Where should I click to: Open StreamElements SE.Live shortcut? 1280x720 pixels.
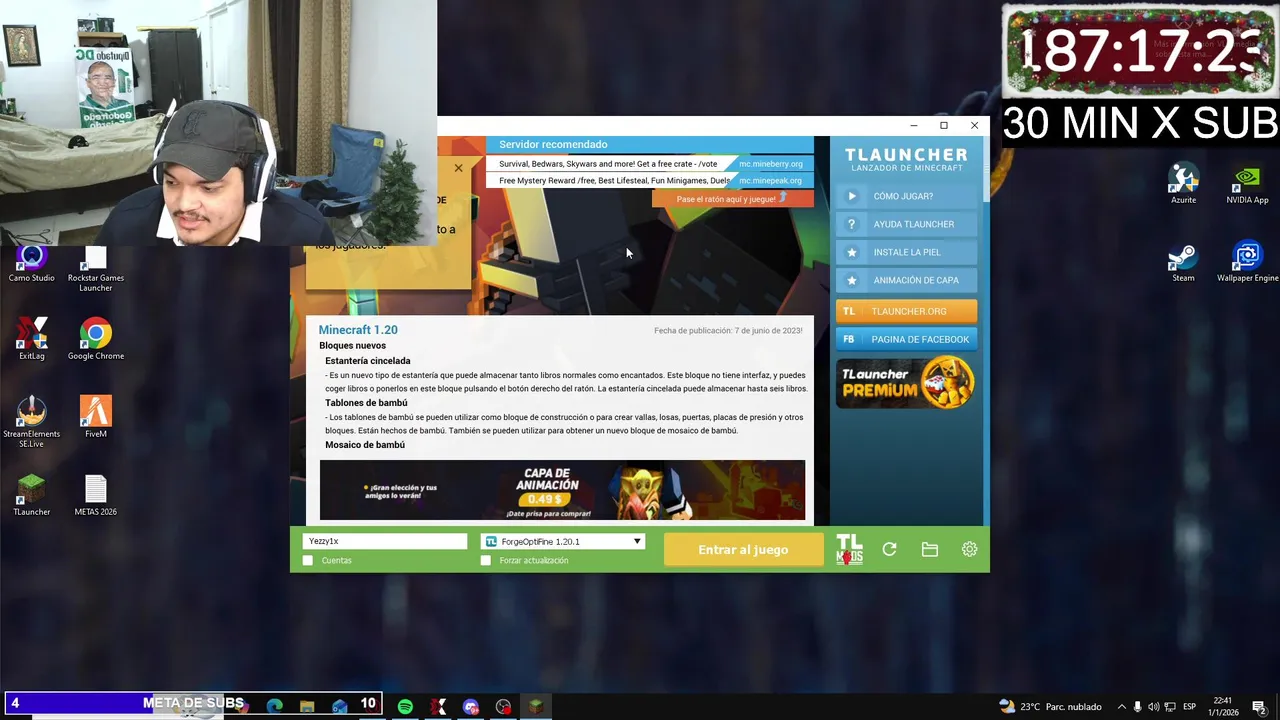(32, 421)
